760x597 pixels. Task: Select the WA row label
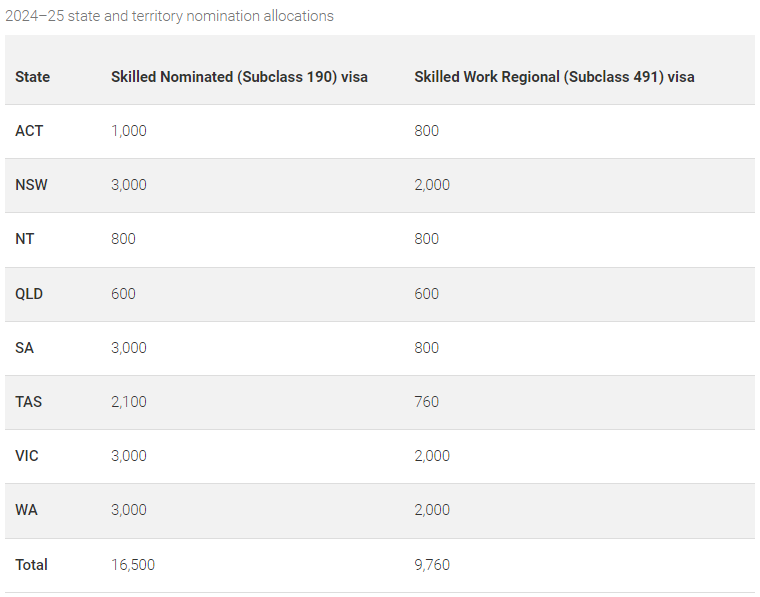point(26,510)
